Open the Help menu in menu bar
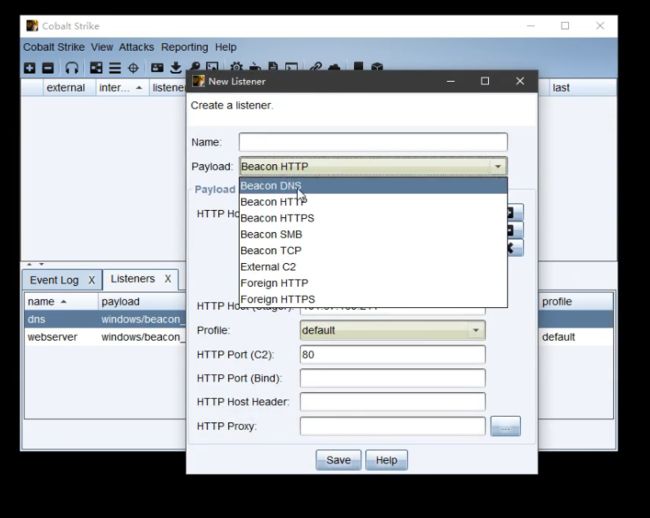 click(226, 47)
